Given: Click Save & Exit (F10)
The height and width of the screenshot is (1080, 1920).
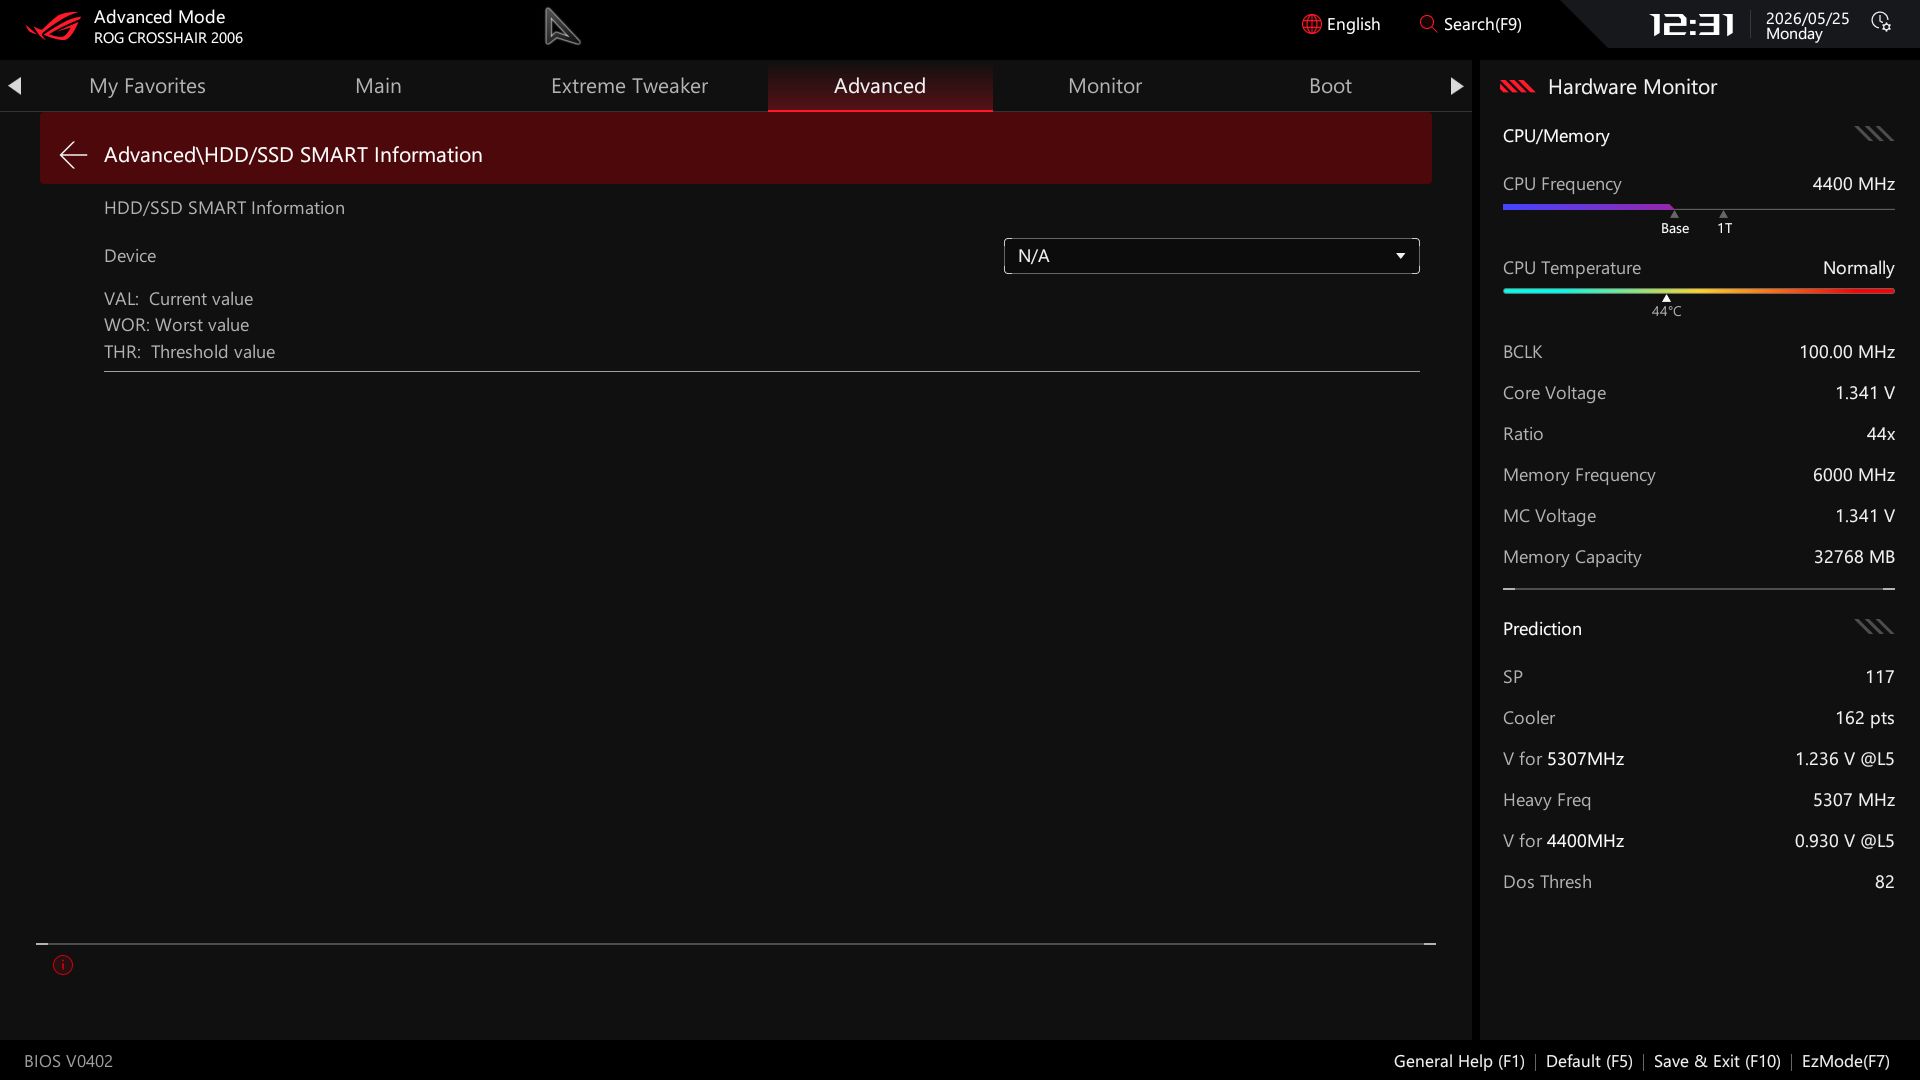Looking at the screenshot, I should click(1717, 1061).
